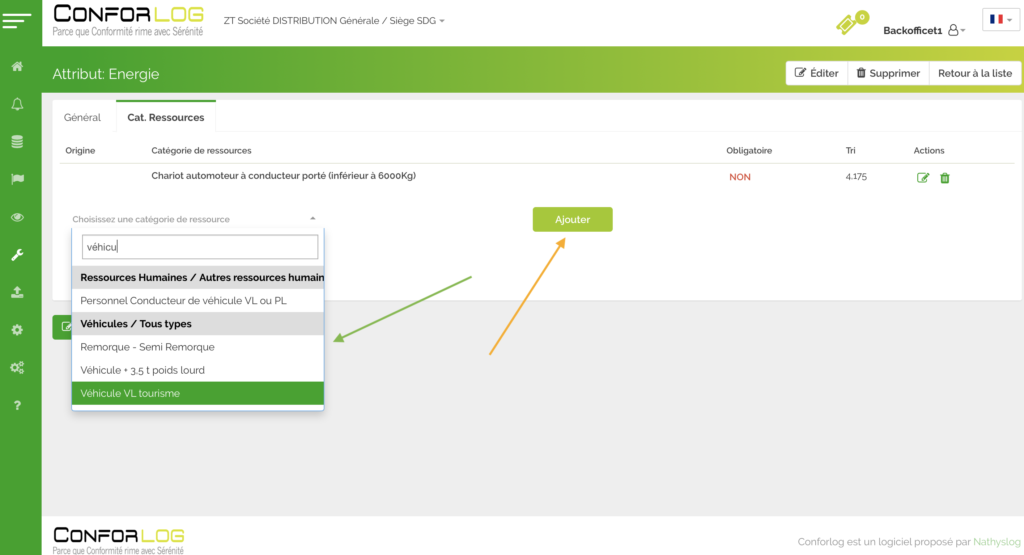Click the search field containing 'véhicu'
Viewport: 1024px width, 555px height.
point(200,247)
